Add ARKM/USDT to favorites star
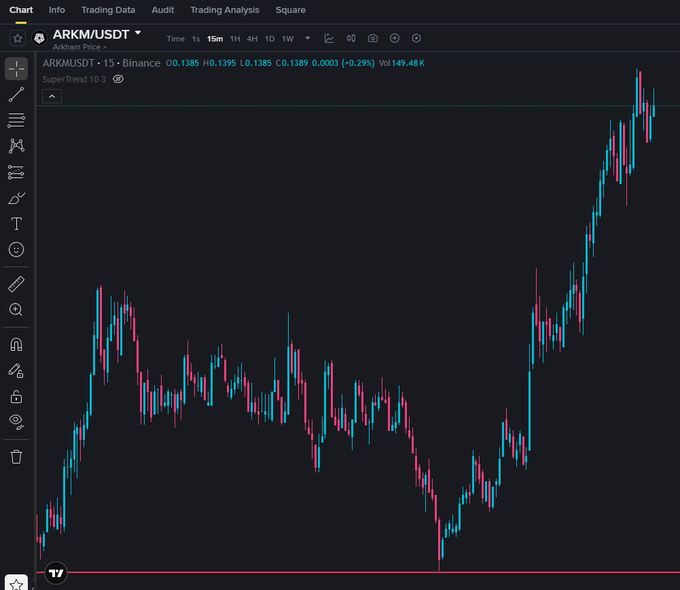The width and height of the screenshot is (680, 590). click(x=17, y=39)
